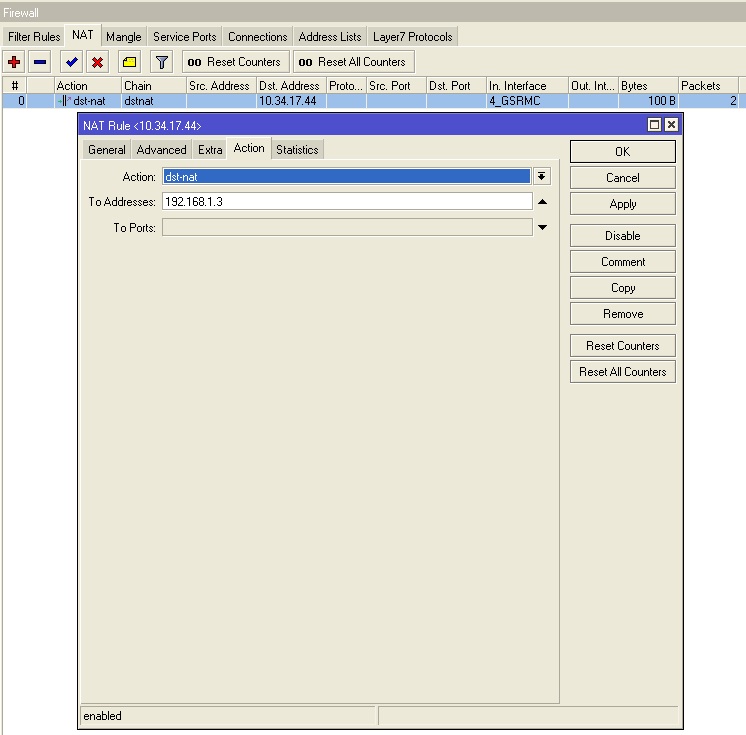Screen dimensions: 746x735
Task: Sort by Bytes column header
Action: pos(648,86)
